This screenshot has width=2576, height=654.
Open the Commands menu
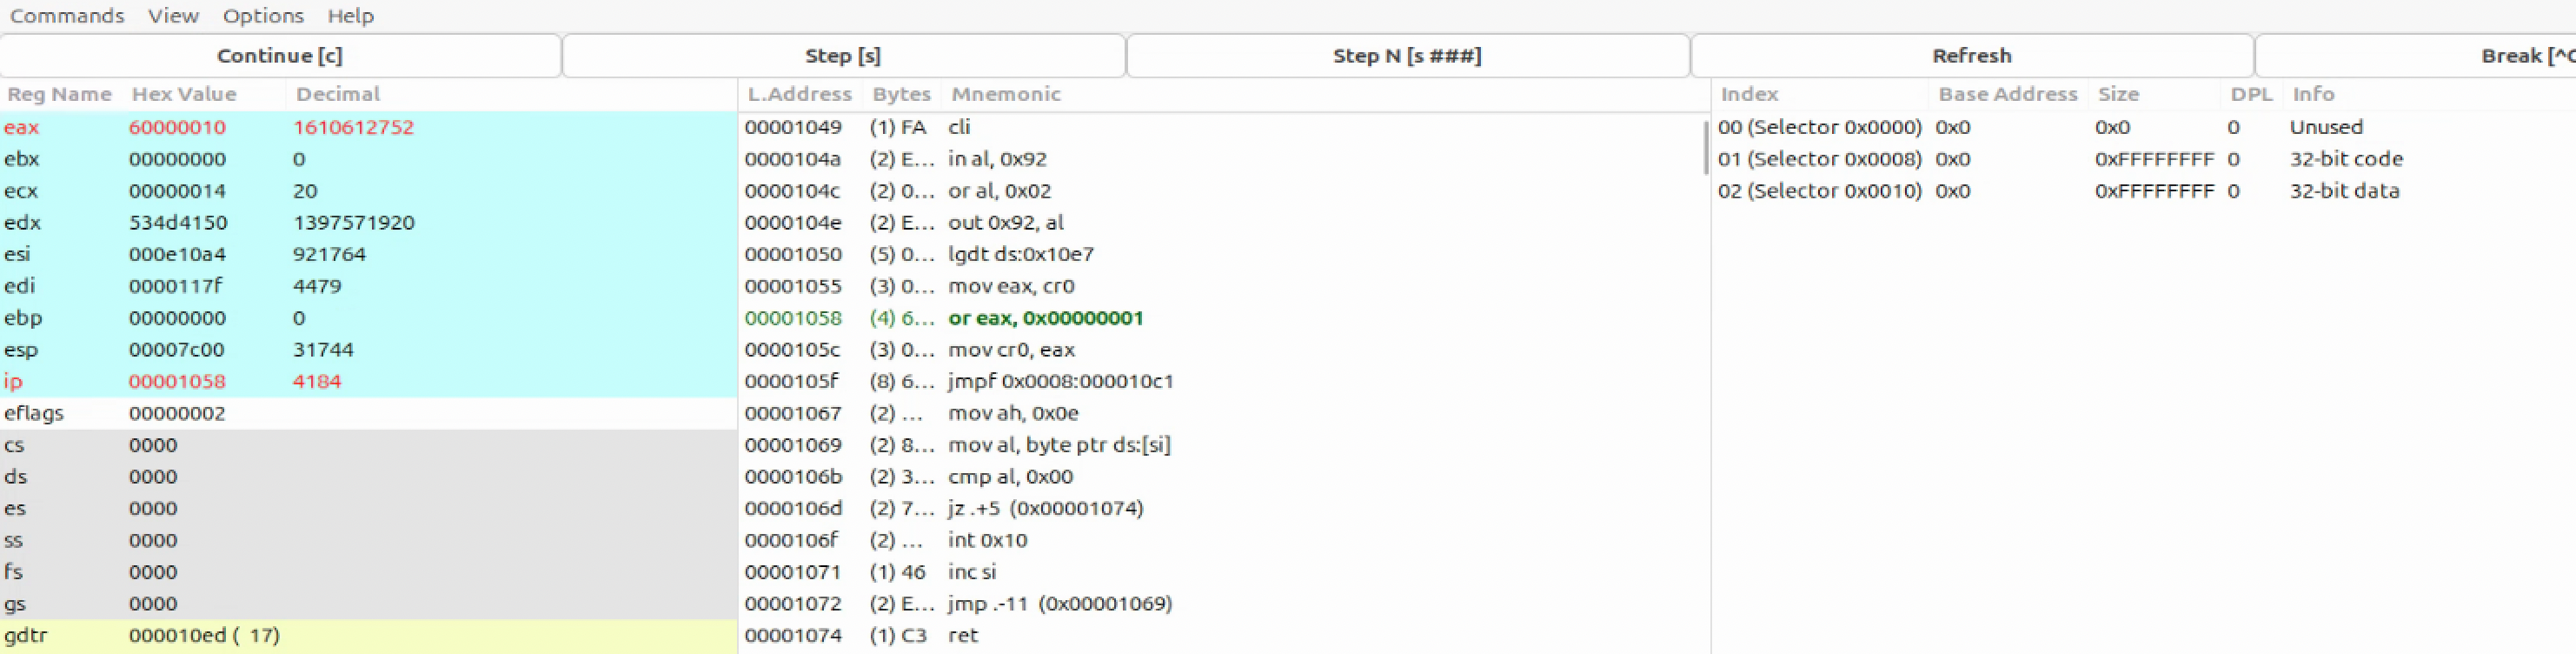pos(67,16)
